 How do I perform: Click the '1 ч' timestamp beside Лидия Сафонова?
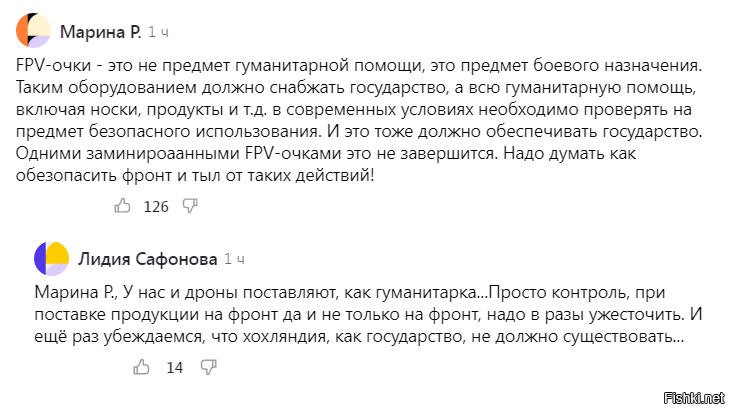point(234,259)
